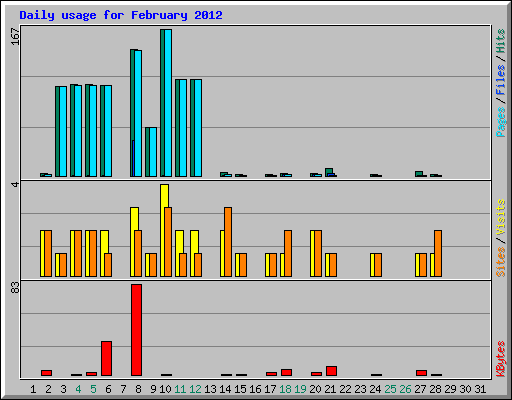This screenshot has height=400, width=512.
Task: Click the day 31 label on x-axis
Action: [480, 389]
